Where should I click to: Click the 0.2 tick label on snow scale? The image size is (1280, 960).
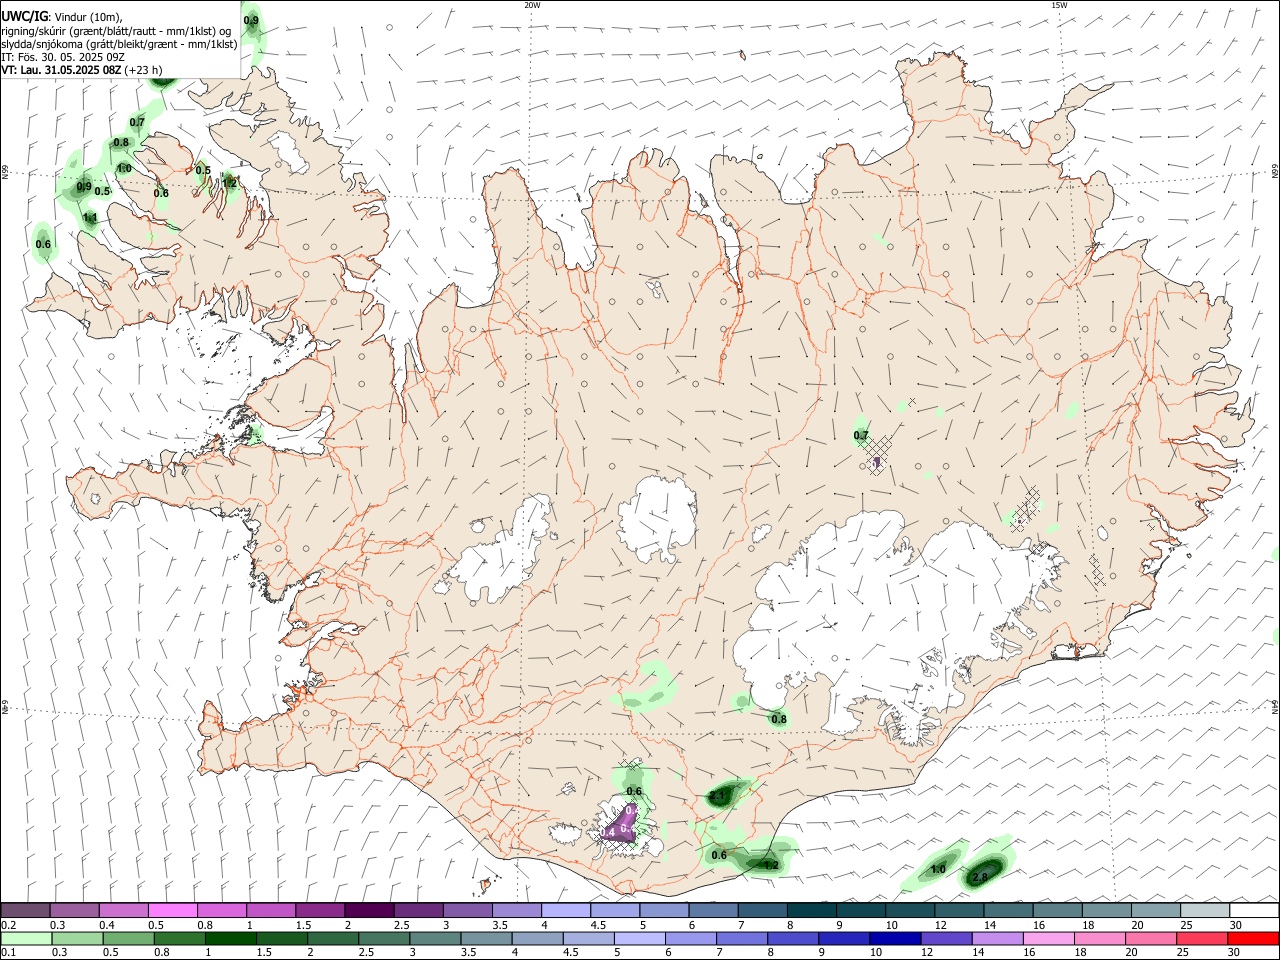pos(8,925)
